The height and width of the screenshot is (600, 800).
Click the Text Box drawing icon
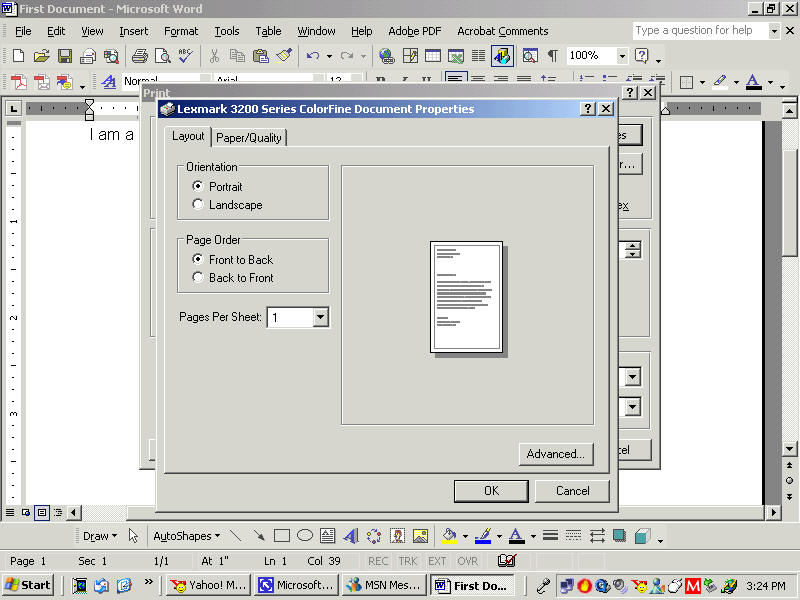pyautogui.click(x=328, y=536)
